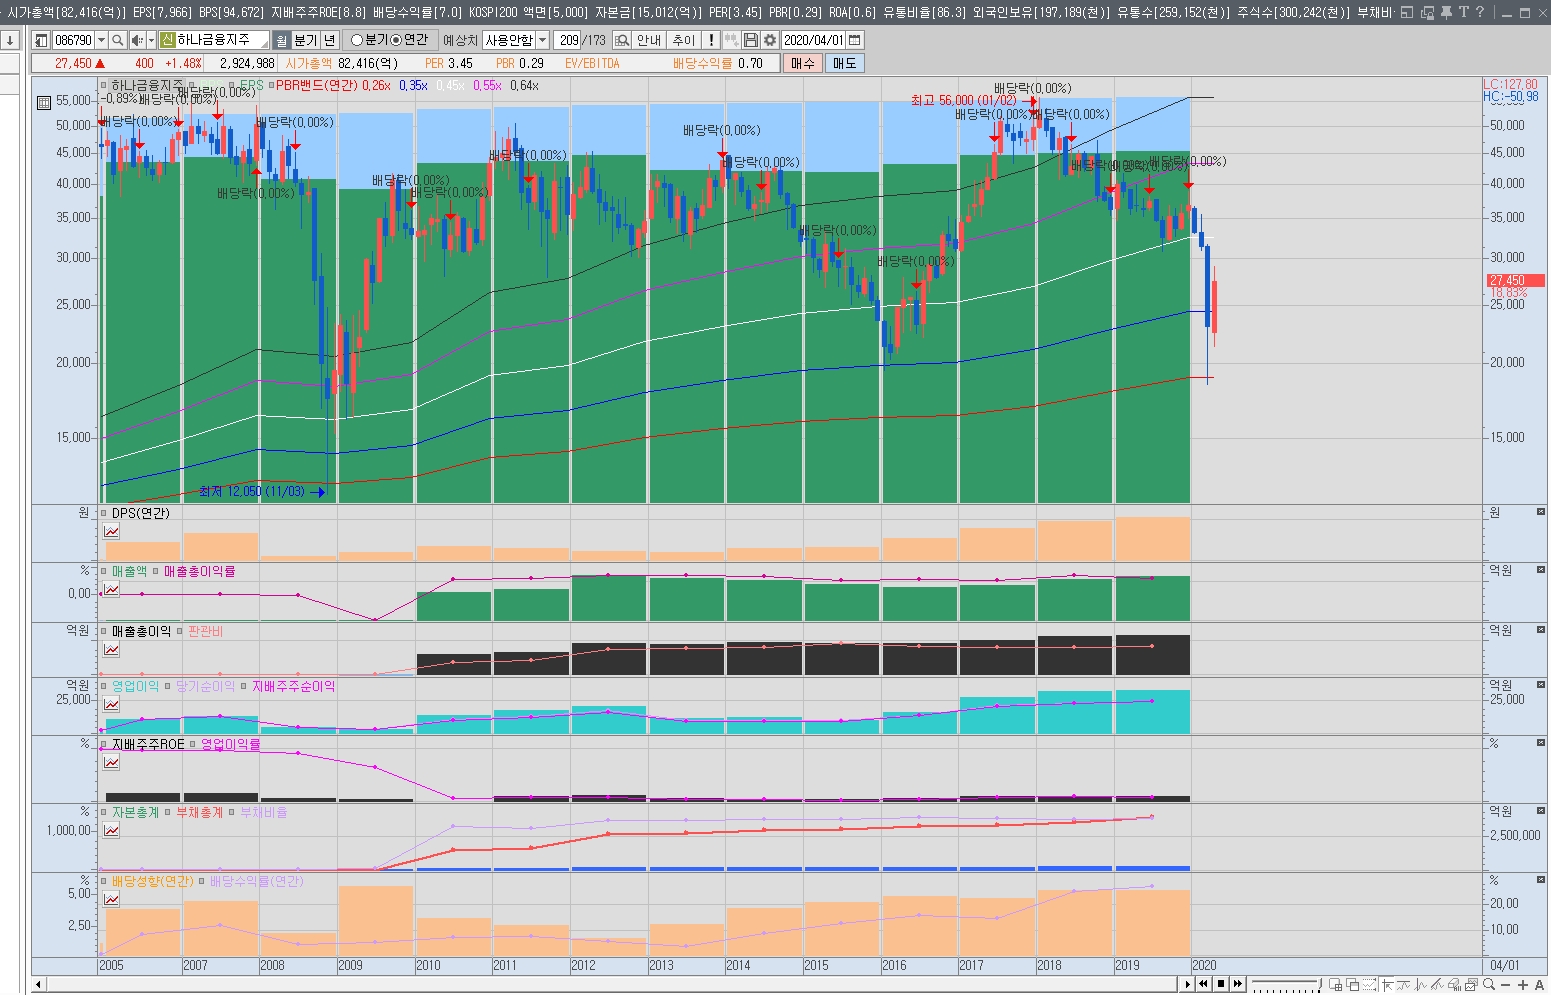Pin the window with the pushpin icon
The width and height of the screenshot is (1551, 995).
[1446, 12]
